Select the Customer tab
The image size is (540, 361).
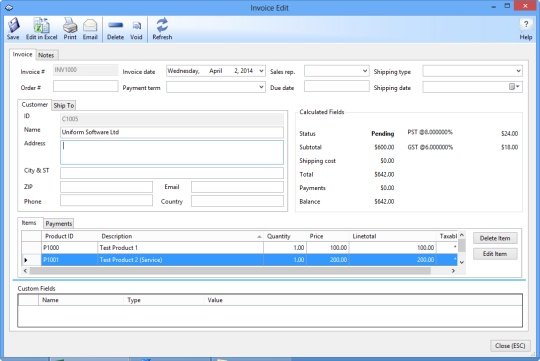click(x=34, y=104)
